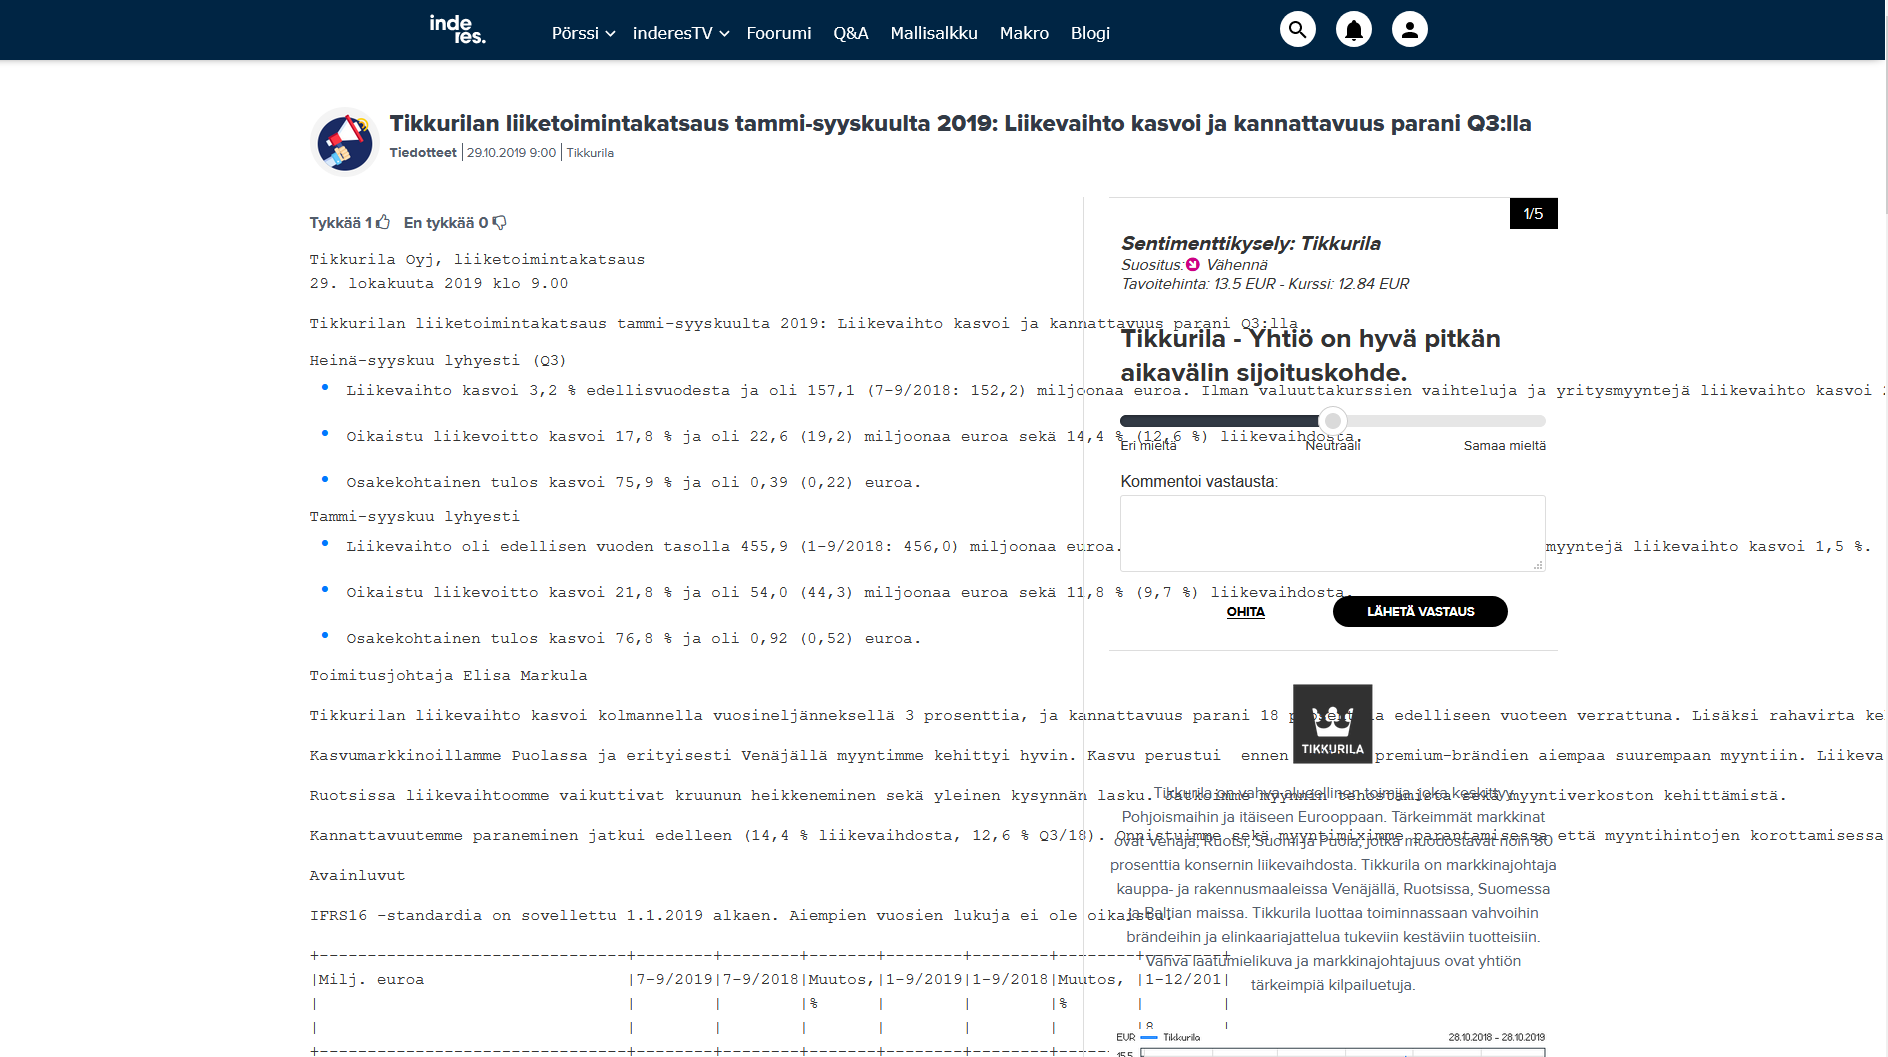The width and height of the screenshot is (1888, 1057).
Task: Click the LÄHETÄ VASTAUS button
Action: [1420, 612]
